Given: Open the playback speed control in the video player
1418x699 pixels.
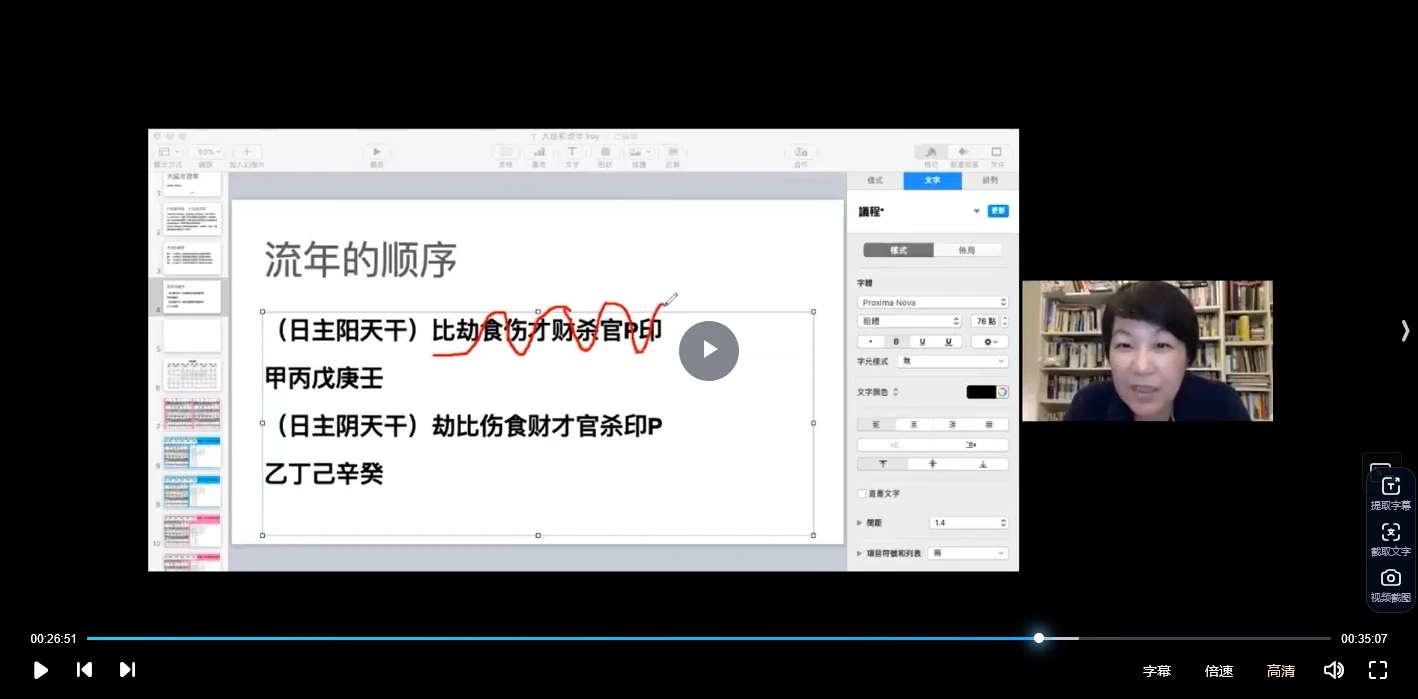Looking at the screenshot, I should tap(1219, 670).
